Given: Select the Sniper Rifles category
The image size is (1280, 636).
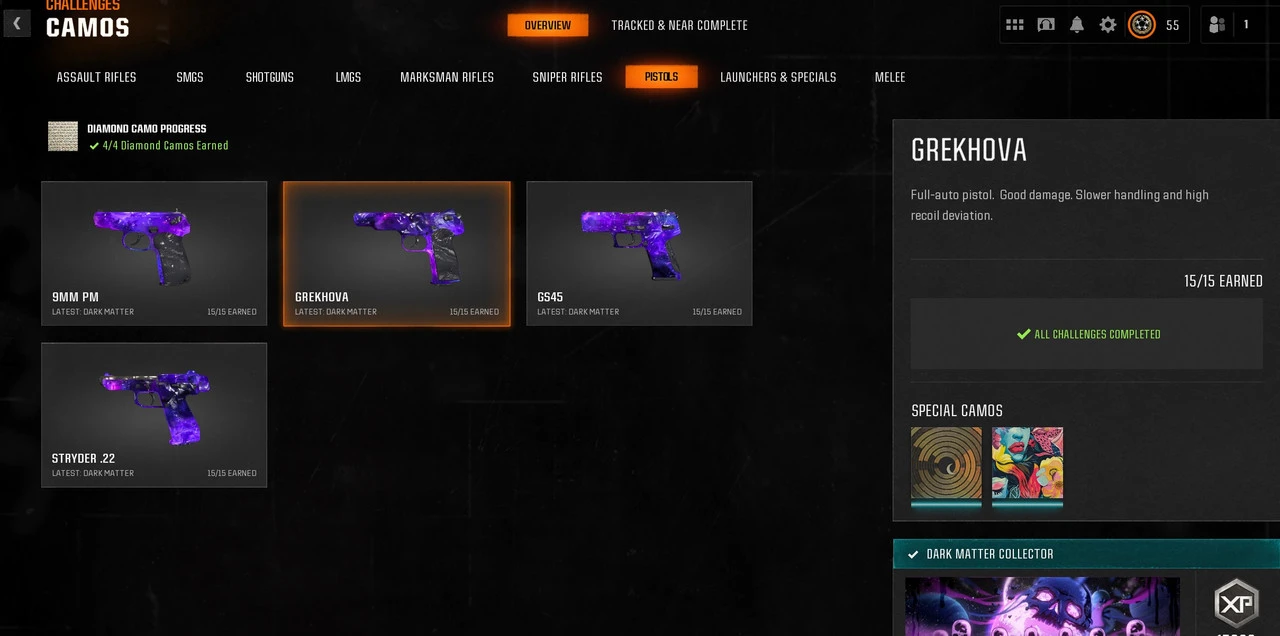Looking at the screenshot, I should coord(567,77).
